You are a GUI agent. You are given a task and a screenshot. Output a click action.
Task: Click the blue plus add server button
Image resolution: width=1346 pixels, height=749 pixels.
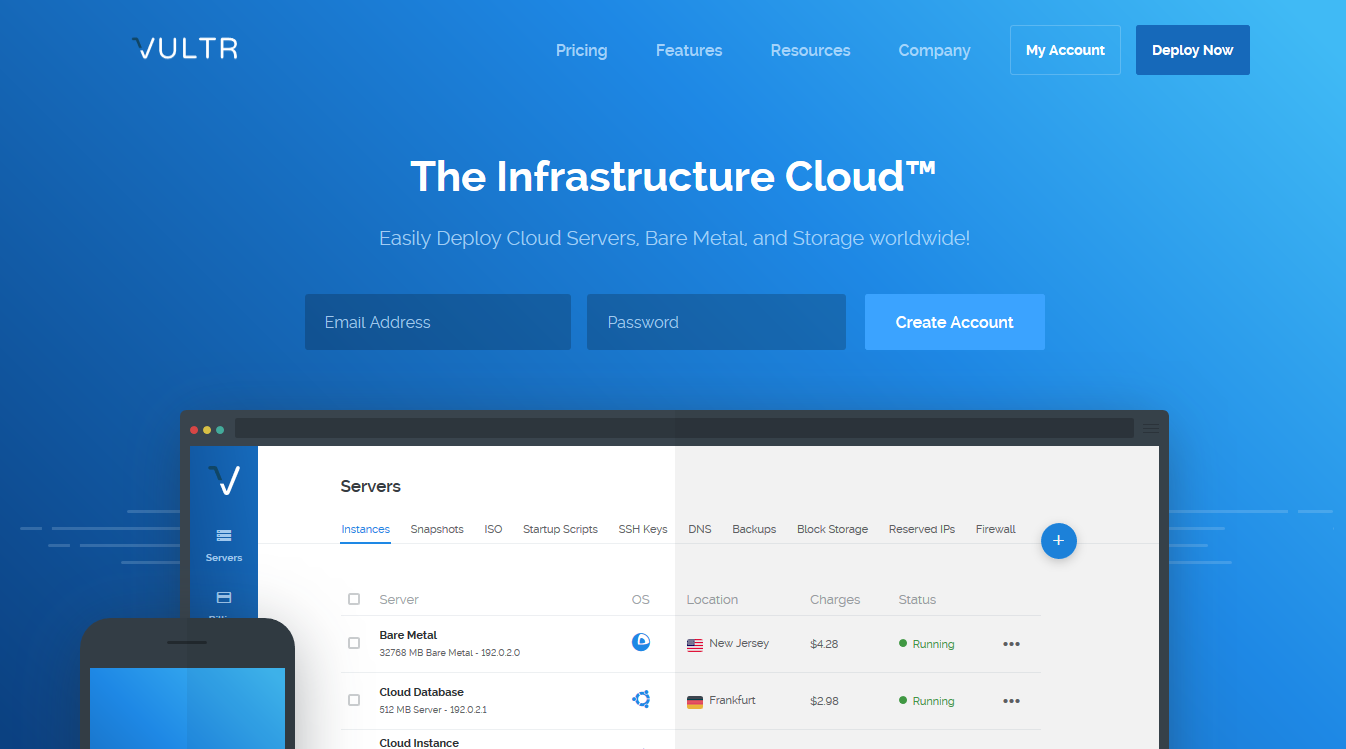pyautogui.click(x=1059, y=541)
